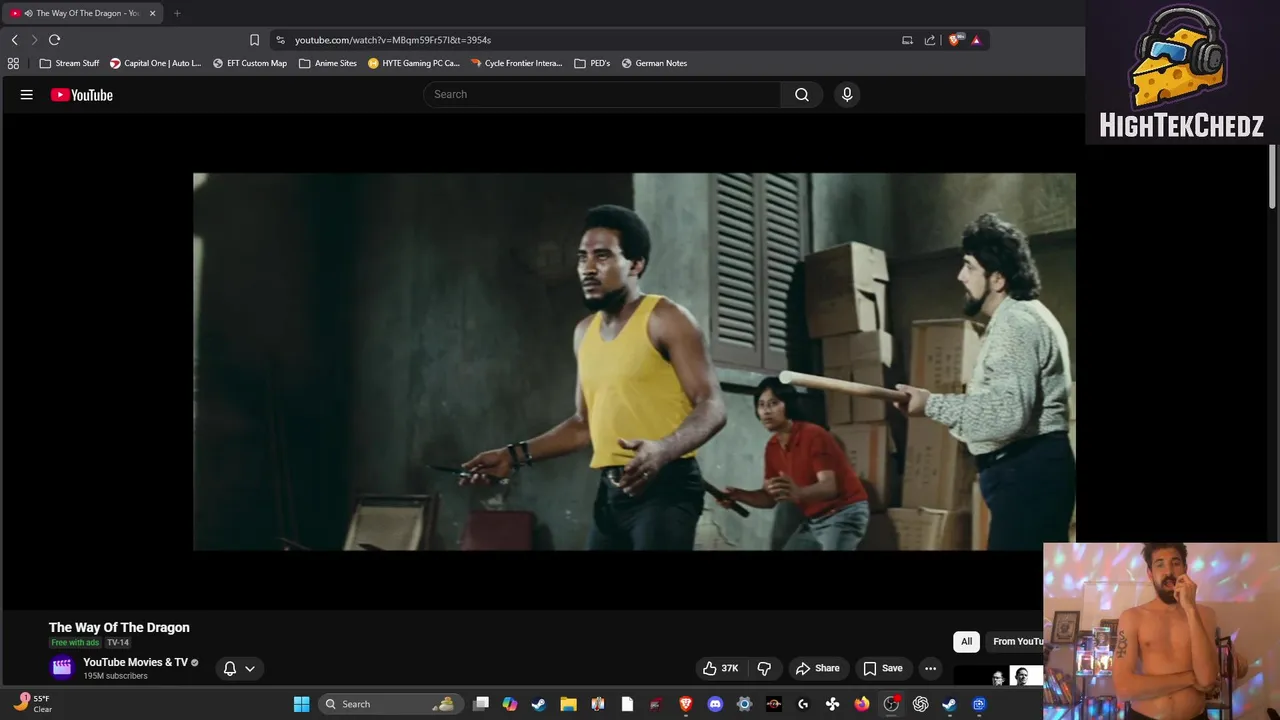Image resolution: width=1280 pixels, height=720 pixels.
Task: Open Copilot from the taskbar
Action: pyautogui.click(x=510, y=704)
